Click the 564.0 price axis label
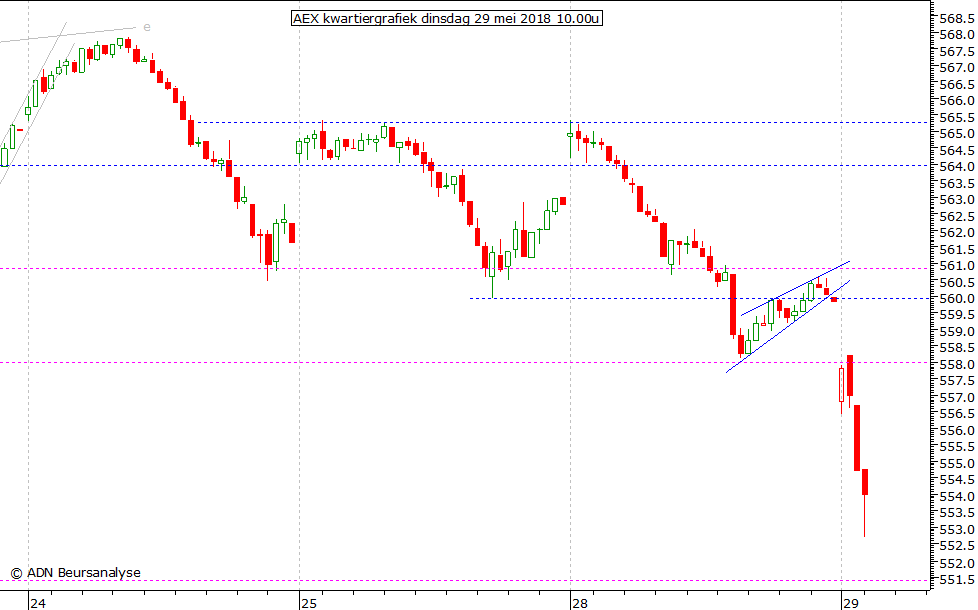The height and width of the screenshot is (610, 978). click(x=957, y=167)
